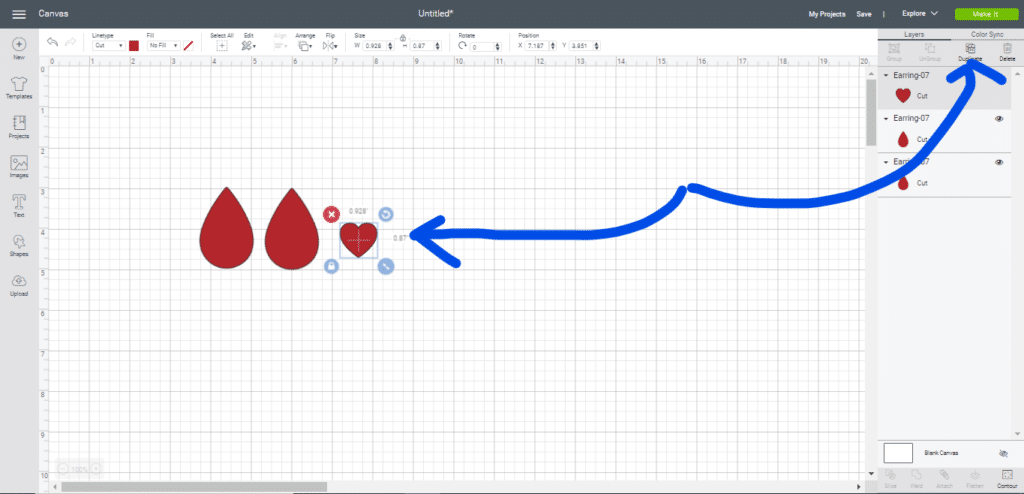Viewport: 1024px width, 494px height.
Task: Duplicate the selected layer
Action: (970, 51)
